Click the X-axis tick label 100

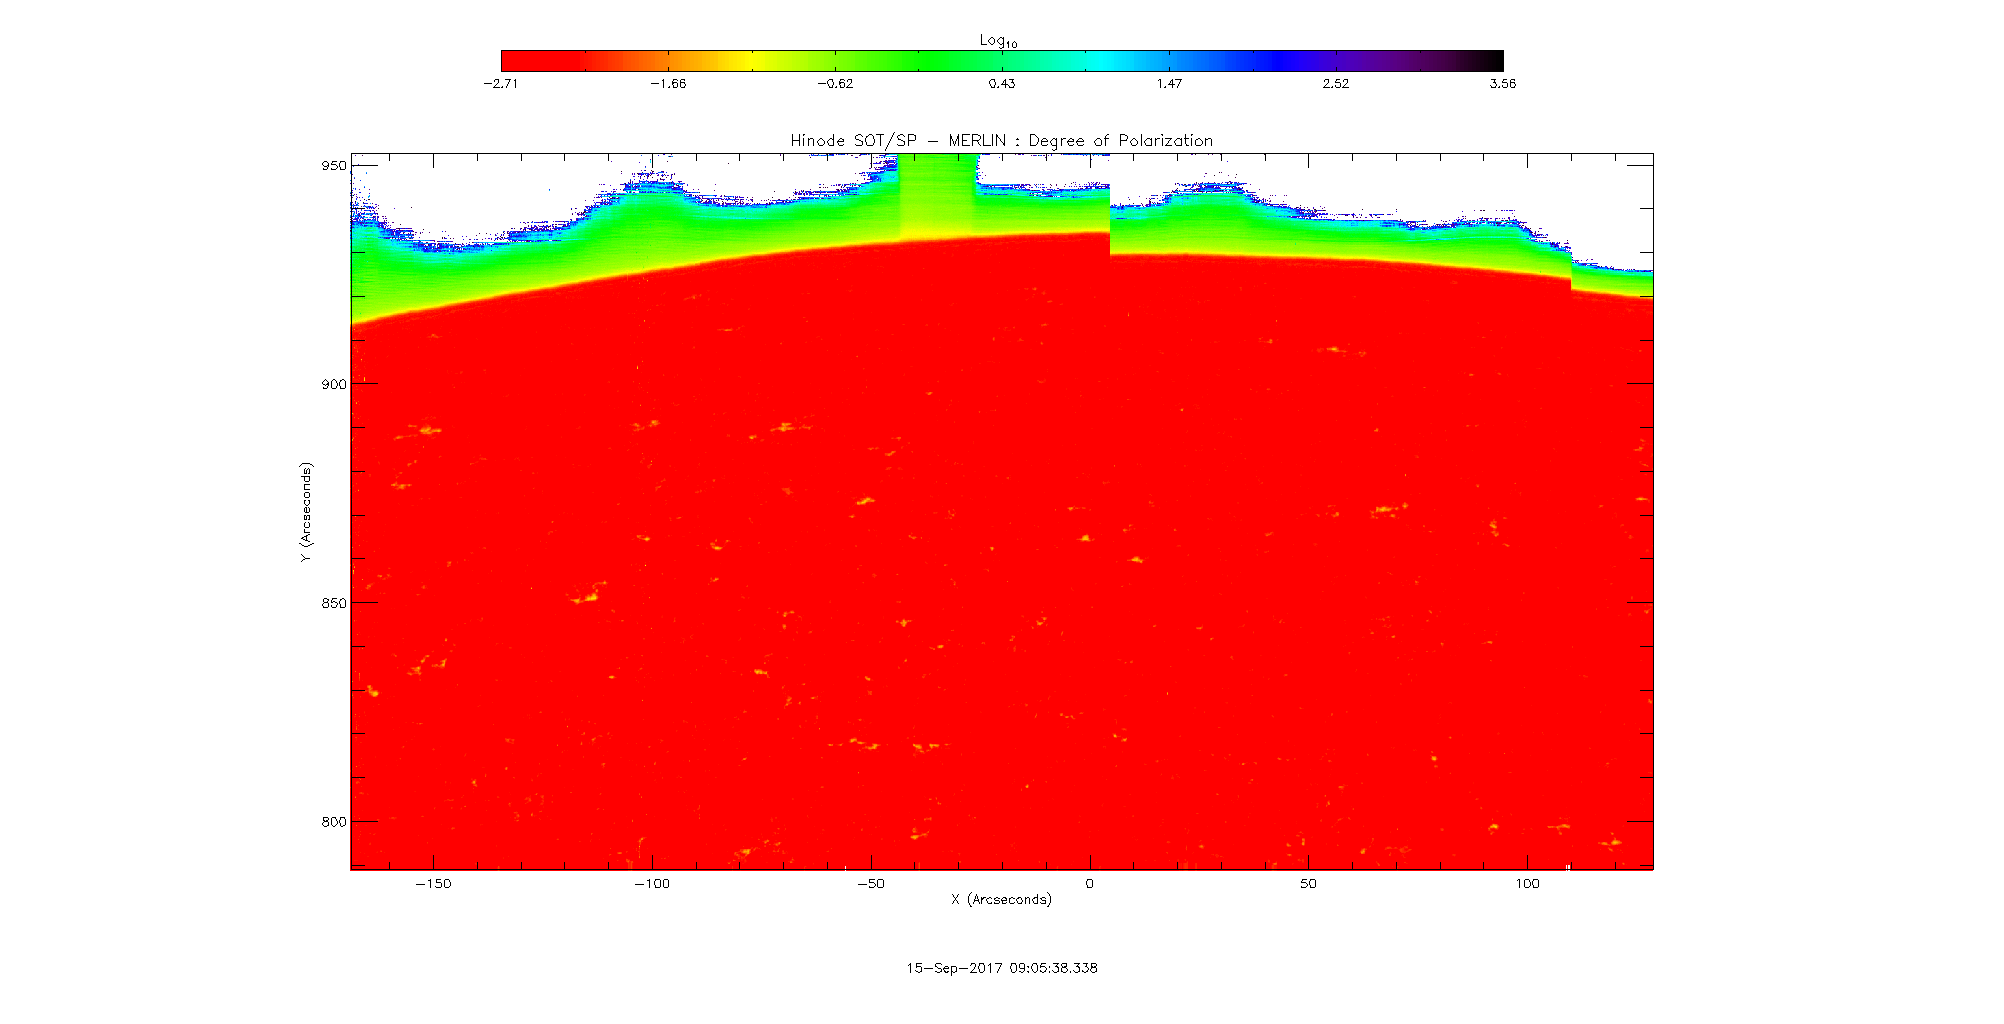pyautogui.click(x=1527, y=884)
